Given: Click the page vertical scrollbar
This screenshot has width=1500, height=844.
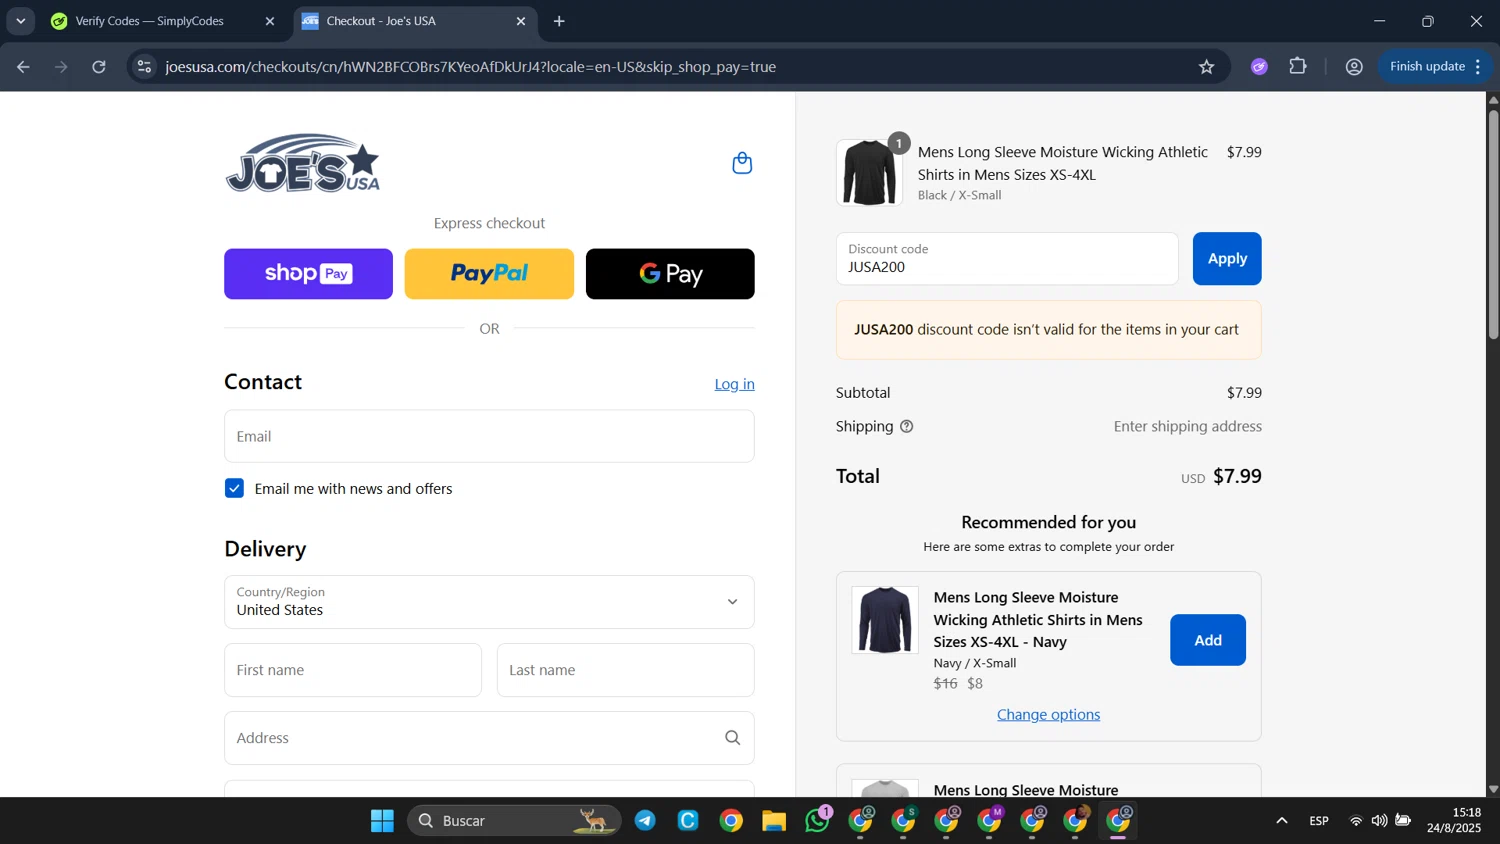Looking at the screenshot, I should click(1493, 224).
